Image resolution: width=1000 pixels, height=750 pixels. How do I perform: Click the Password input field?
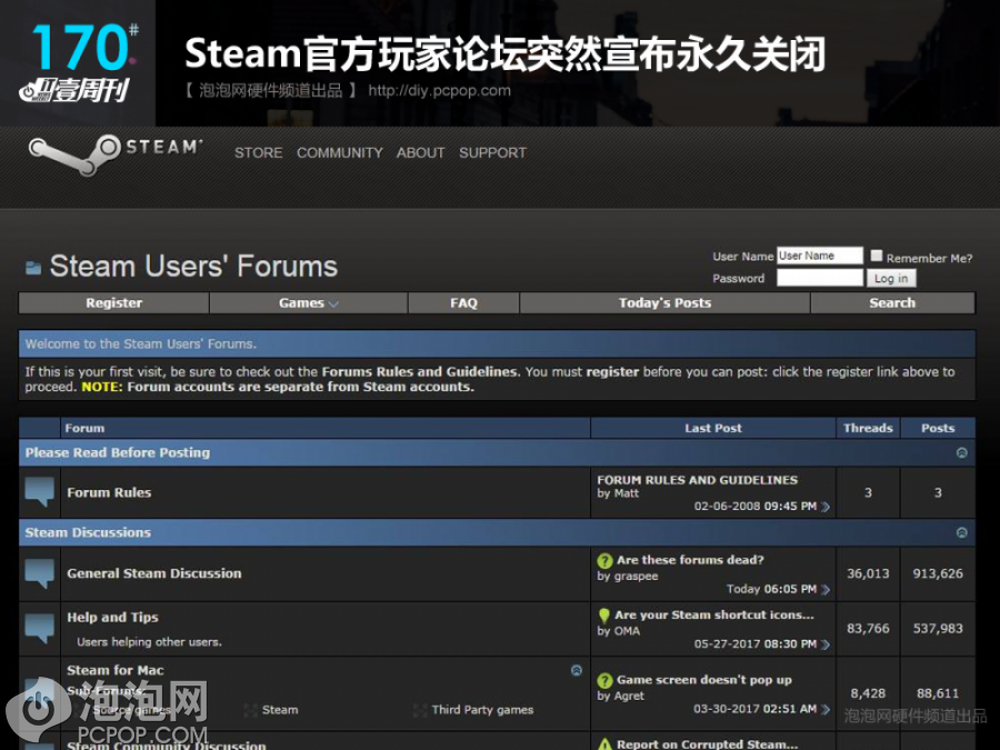coord(820,278)
